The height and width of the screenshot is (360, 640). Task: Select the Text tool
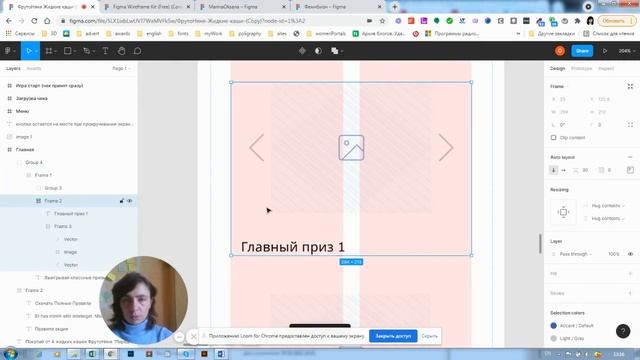coord(105,51)
